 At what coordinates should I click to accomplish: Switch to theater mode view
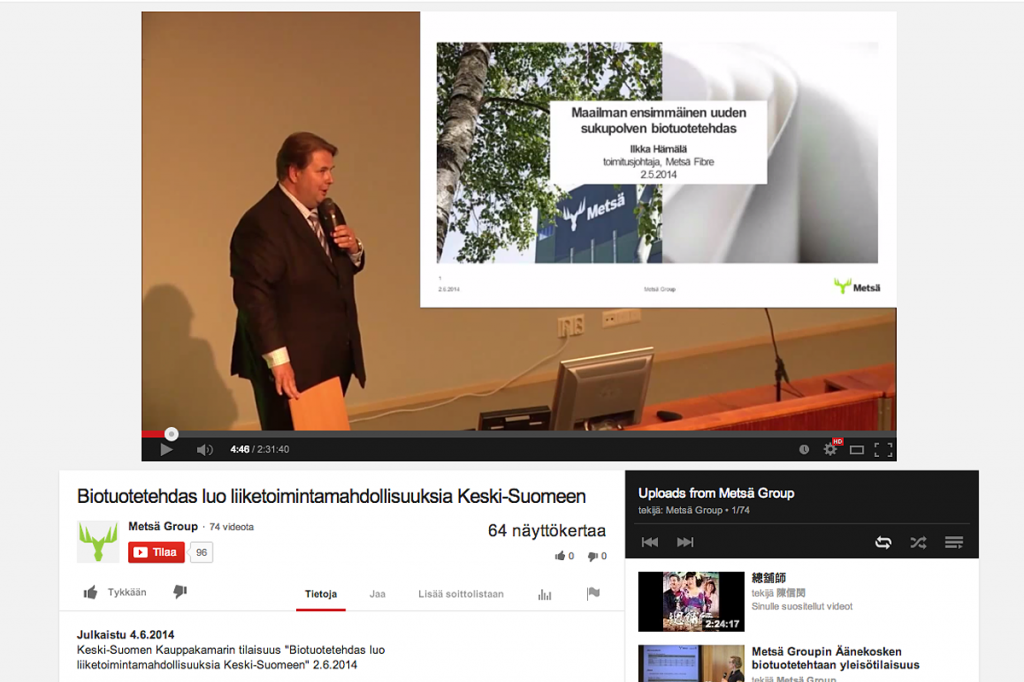pos(857,449)
